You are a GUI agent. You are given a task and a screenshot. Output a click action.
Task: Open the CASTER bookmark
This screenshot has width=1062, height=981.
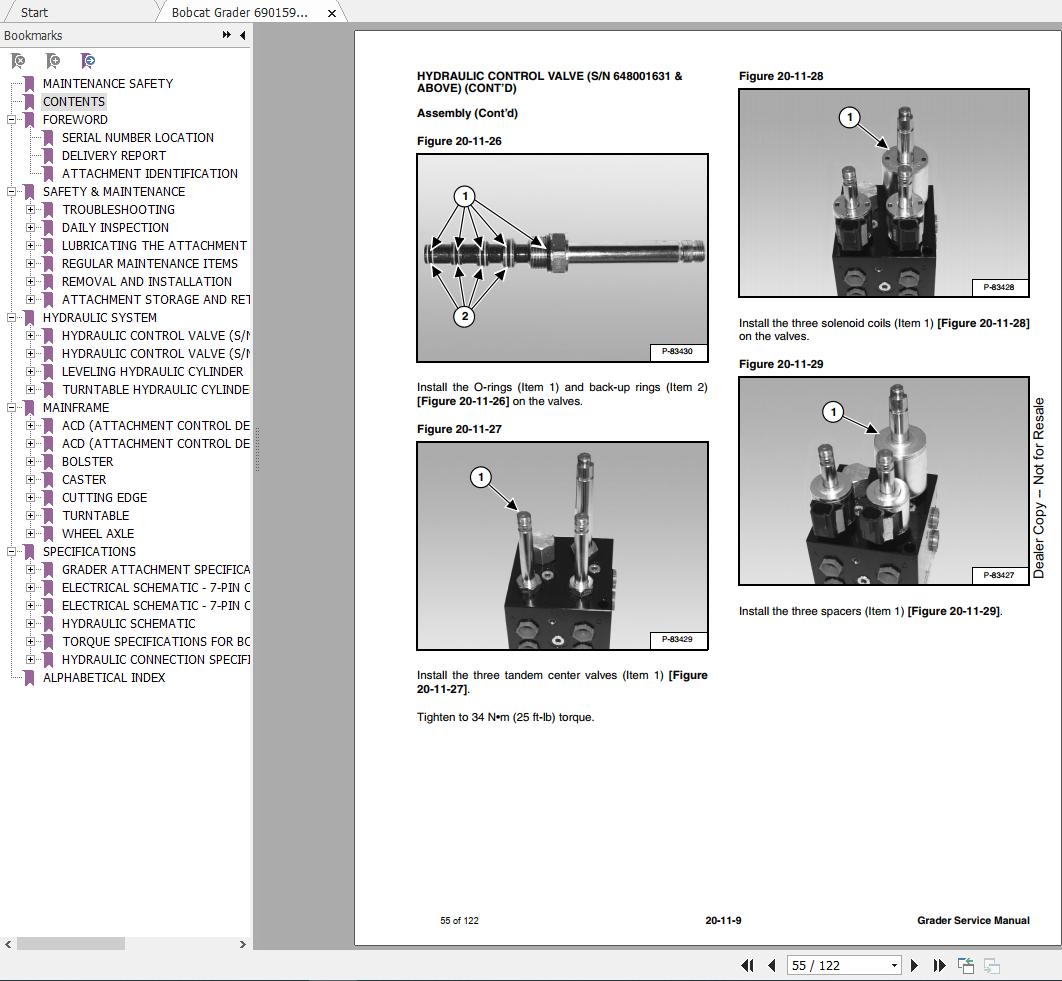click(x=84, y=480)
